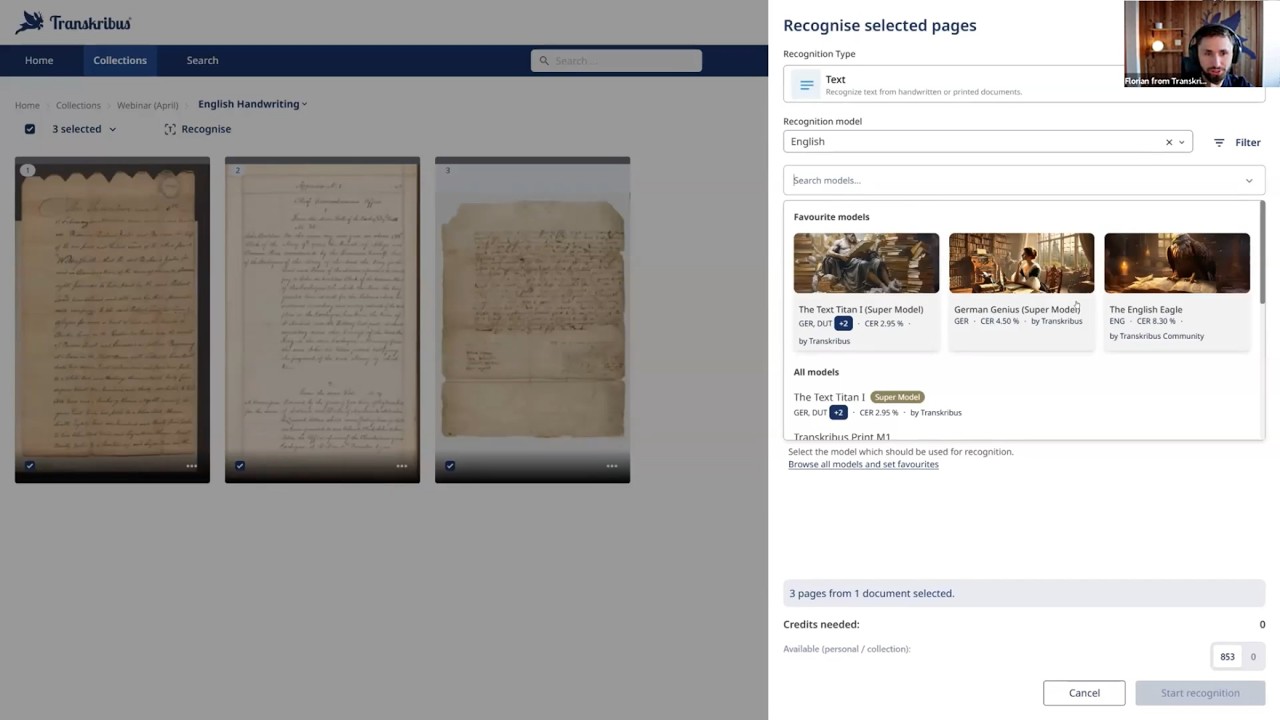
Task: Open the Search tab in navigation
Action: click(x=202, y=60)
